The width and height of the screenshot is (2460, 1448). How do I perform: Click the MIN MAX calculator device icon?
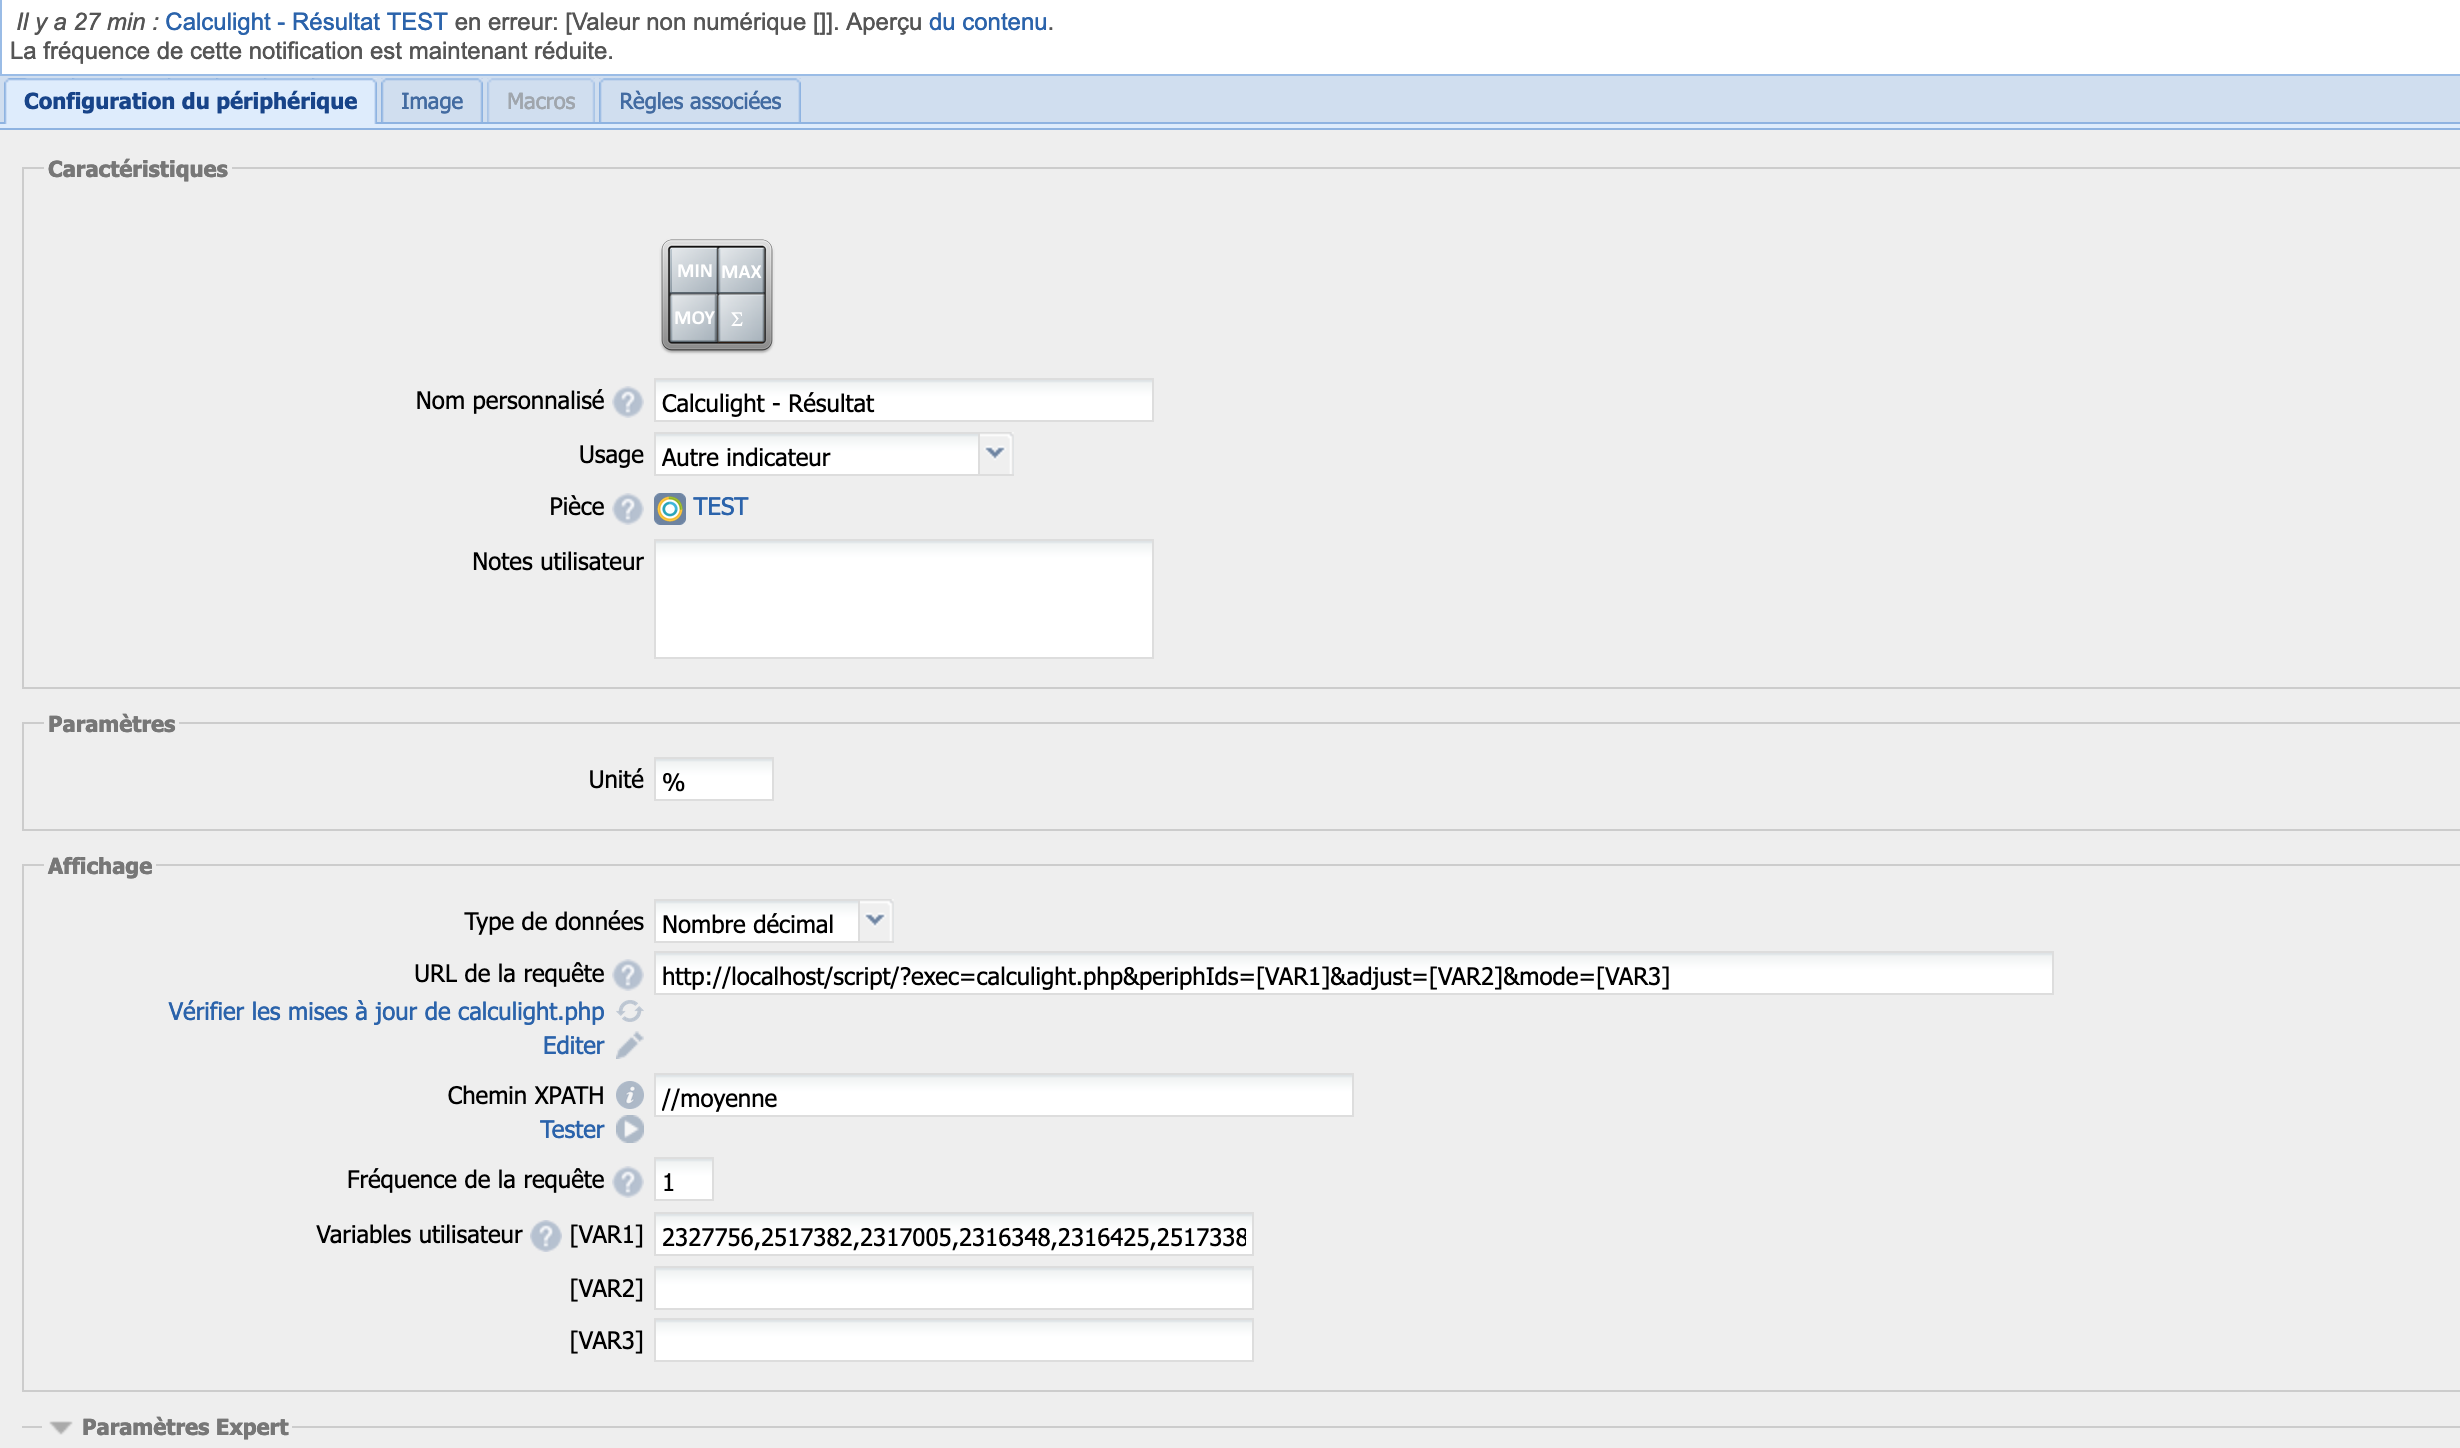[x=716, y=295]
